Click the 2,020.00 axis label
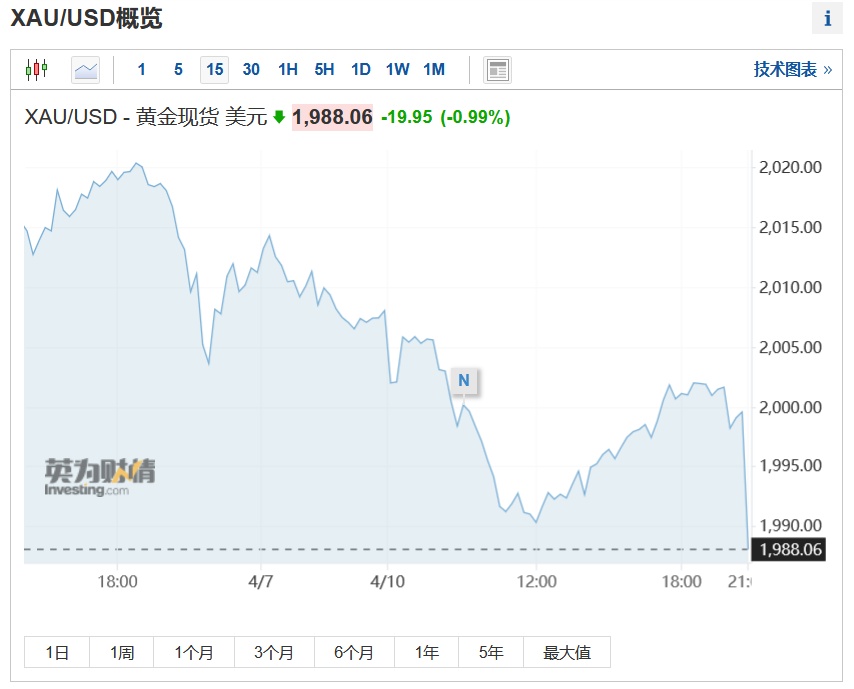 click(x=790, y=167)
